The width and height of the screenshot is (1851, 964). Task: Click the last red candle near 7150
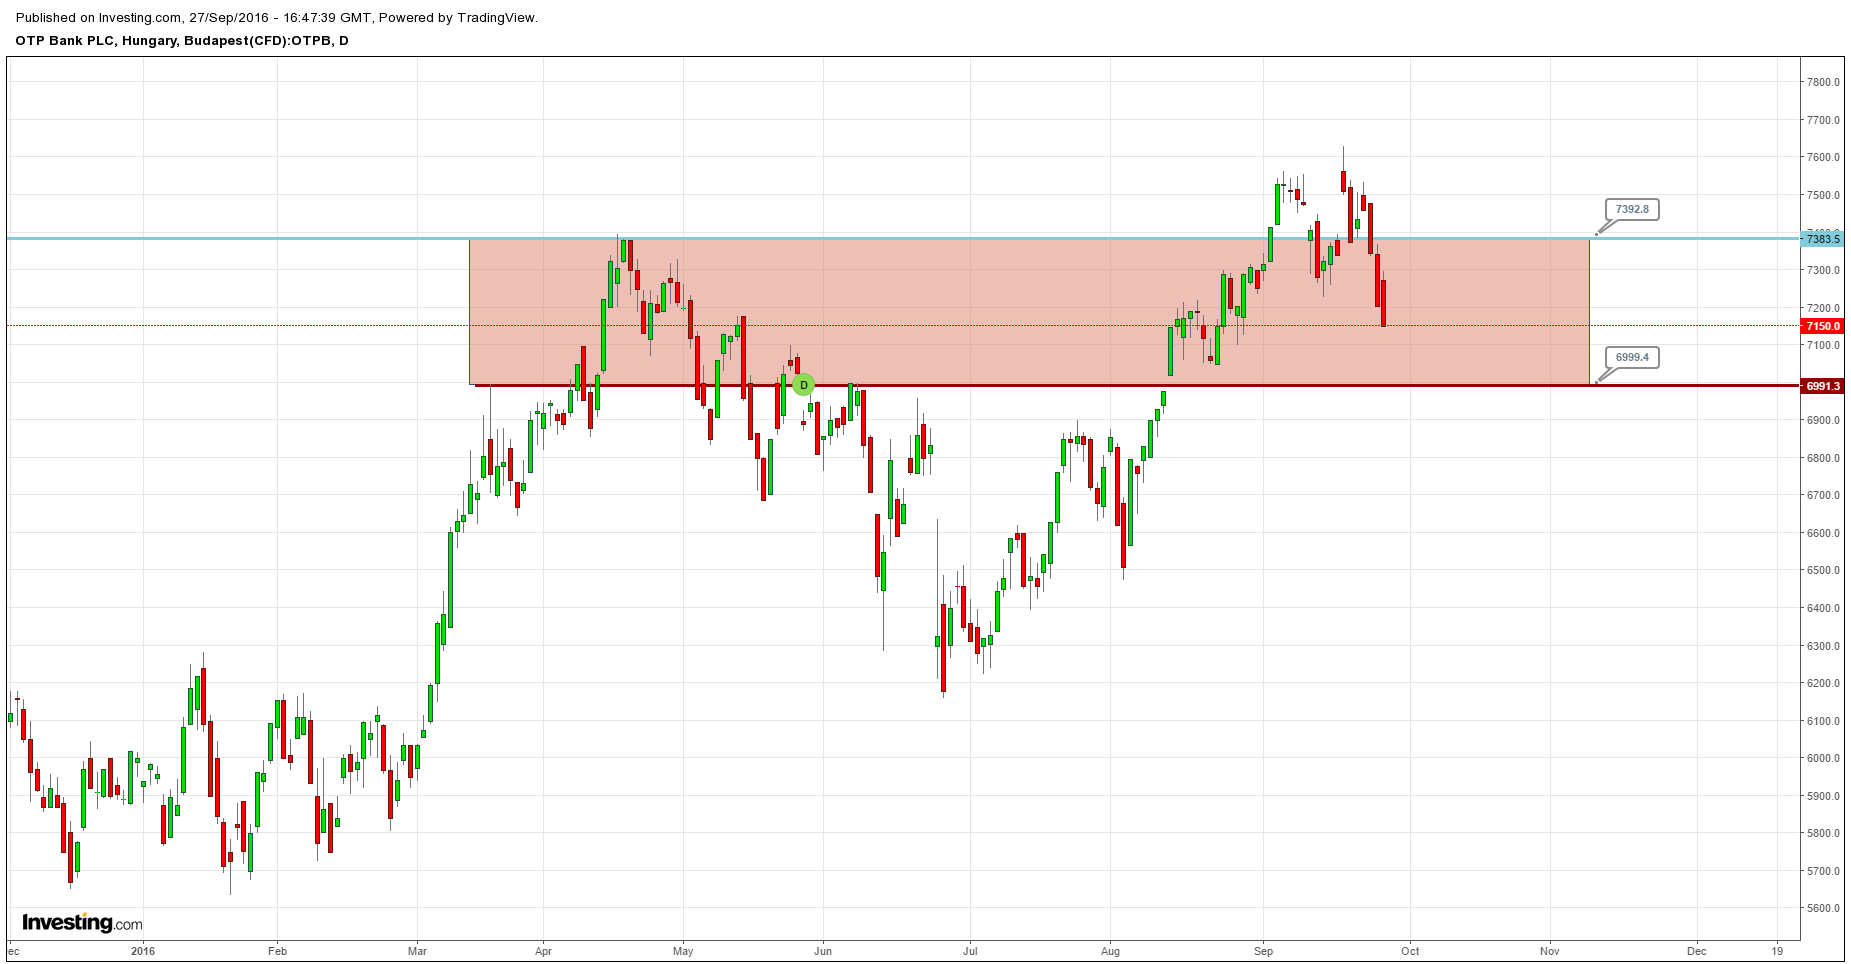click(1384, 303)
